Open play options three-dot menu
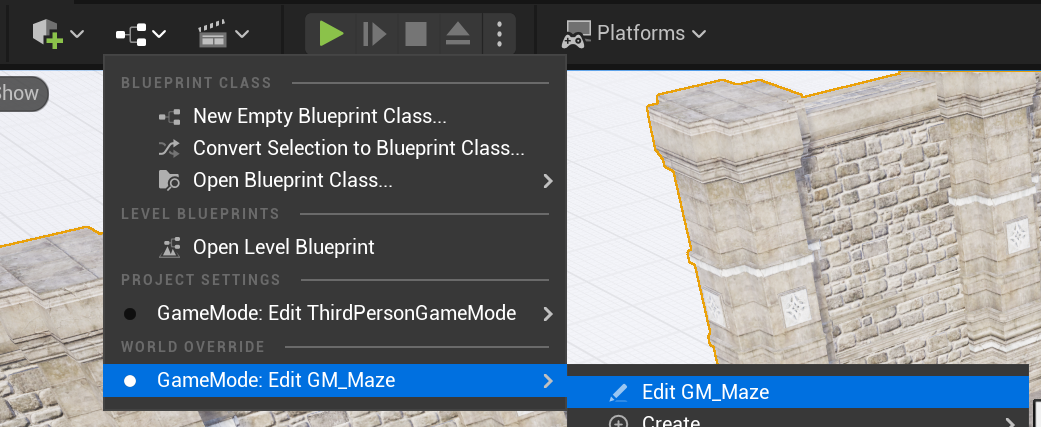The height and width of the screenshot is (427, 1041). 499,33
